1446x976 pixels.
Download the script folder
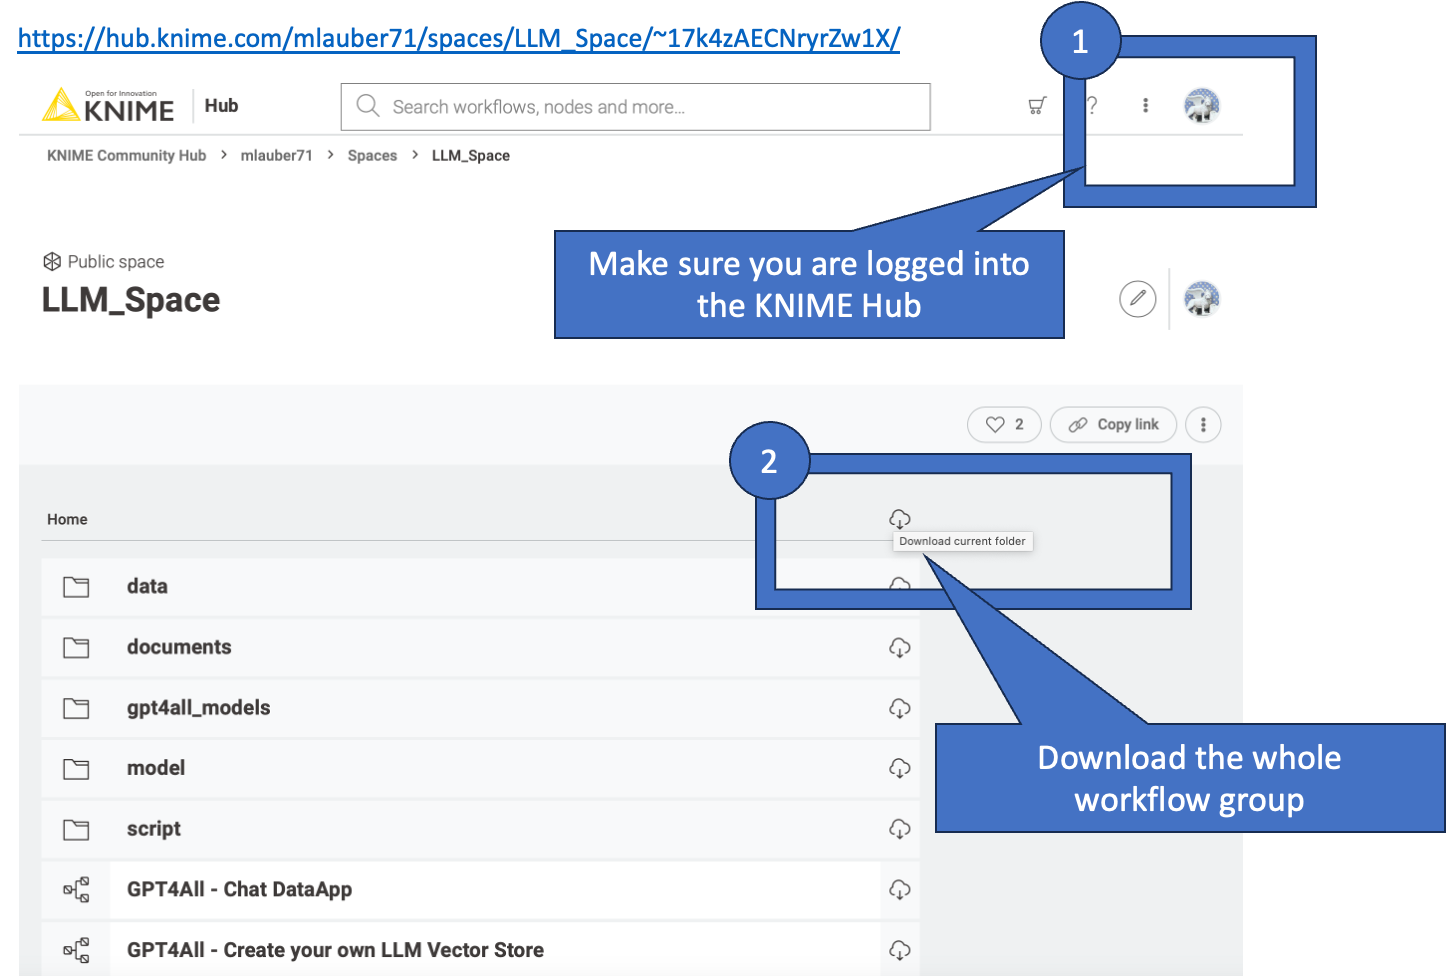(x=900, y=829)
